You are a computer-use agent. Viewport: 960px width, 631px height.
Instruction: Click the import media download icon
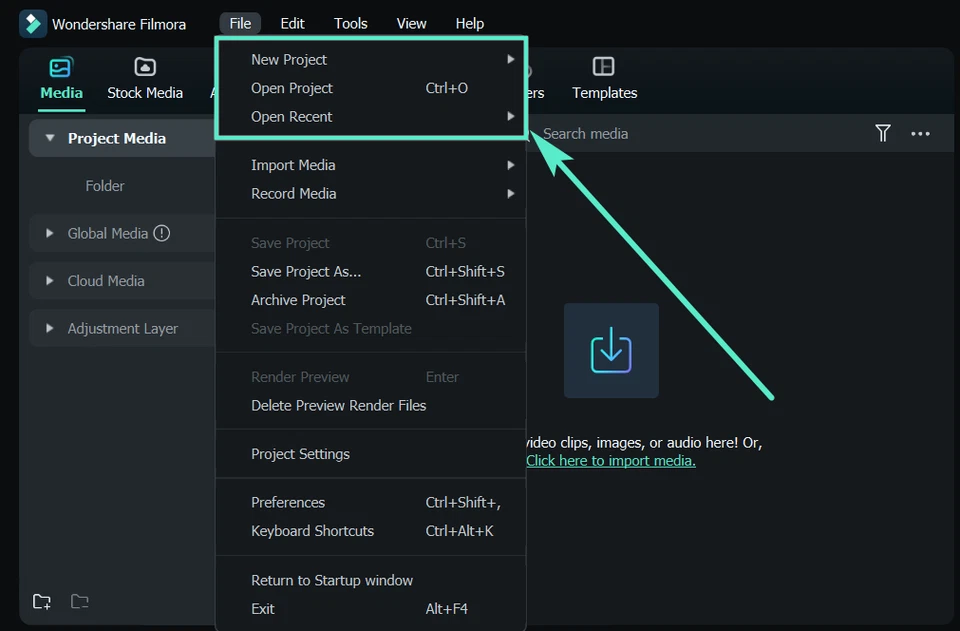tap(611, 350)
